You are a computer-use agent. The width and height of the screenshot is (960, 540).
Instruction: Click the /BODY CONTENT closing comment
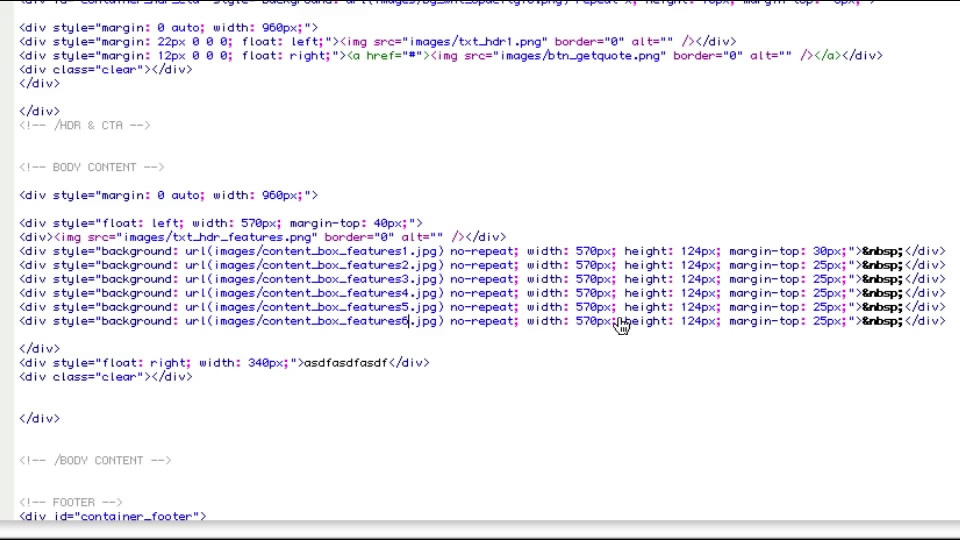coord(95,460)
